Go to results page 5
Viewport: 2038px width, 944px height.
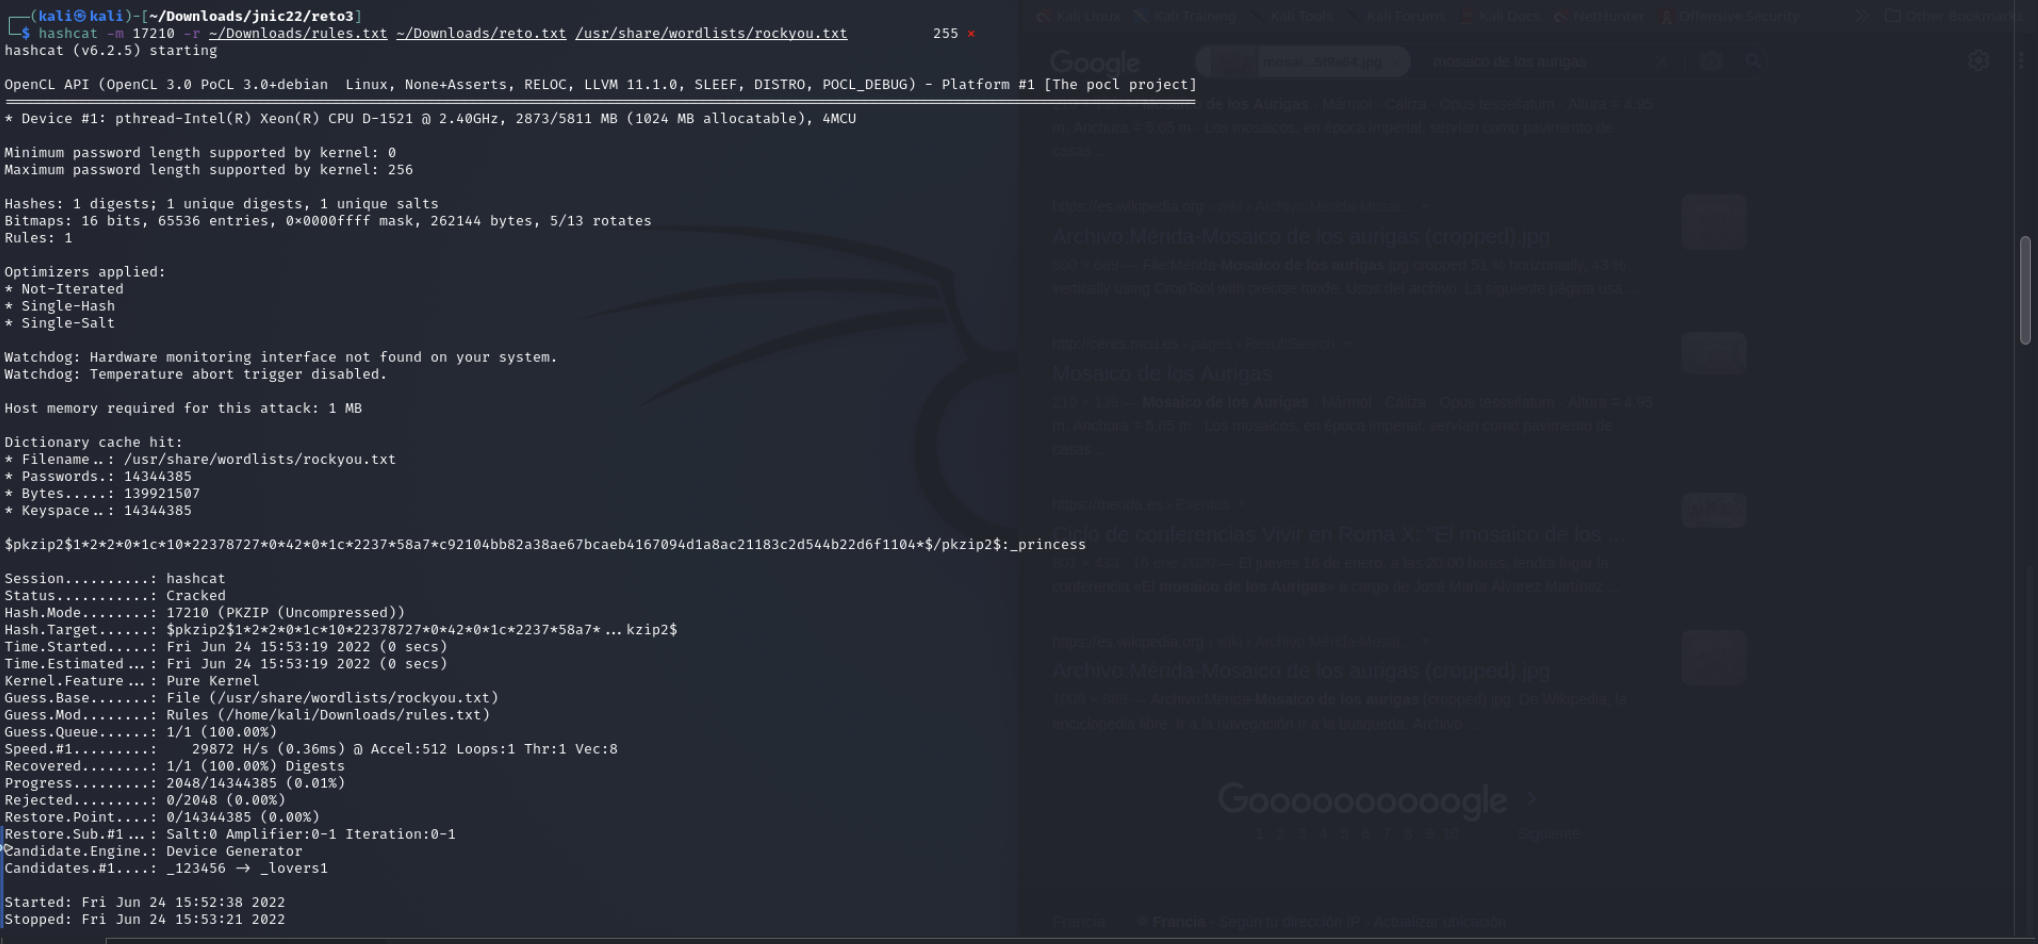pyautogui.click(x=1344, y=834)
